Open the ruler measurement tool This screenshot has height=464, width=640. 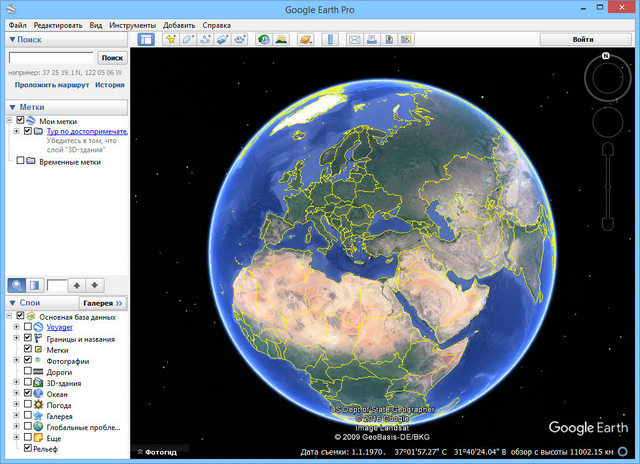tap(329, 40)
